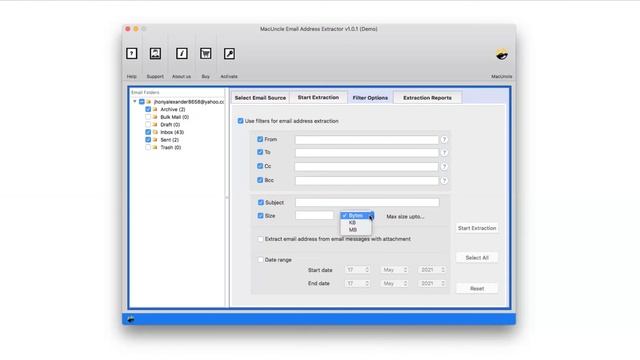Select the Bulk Mail (0) folder row

click(x=174, y=117)
